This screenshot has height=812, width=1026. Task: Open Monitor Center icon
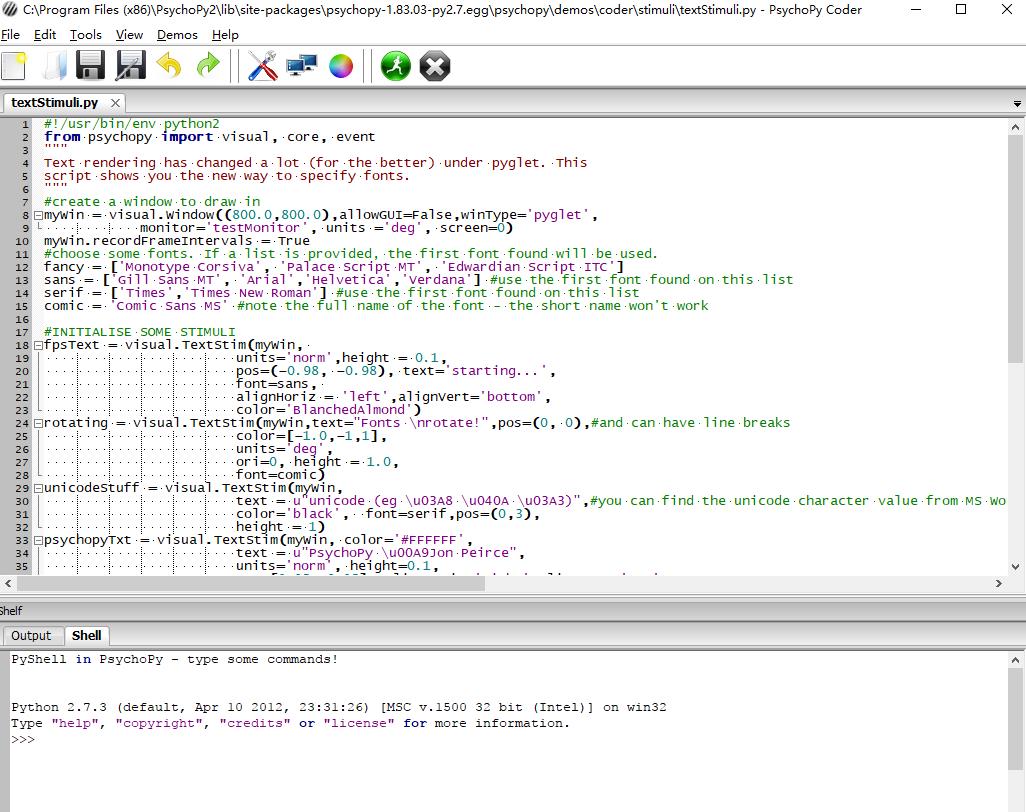[x=302, y=66]
